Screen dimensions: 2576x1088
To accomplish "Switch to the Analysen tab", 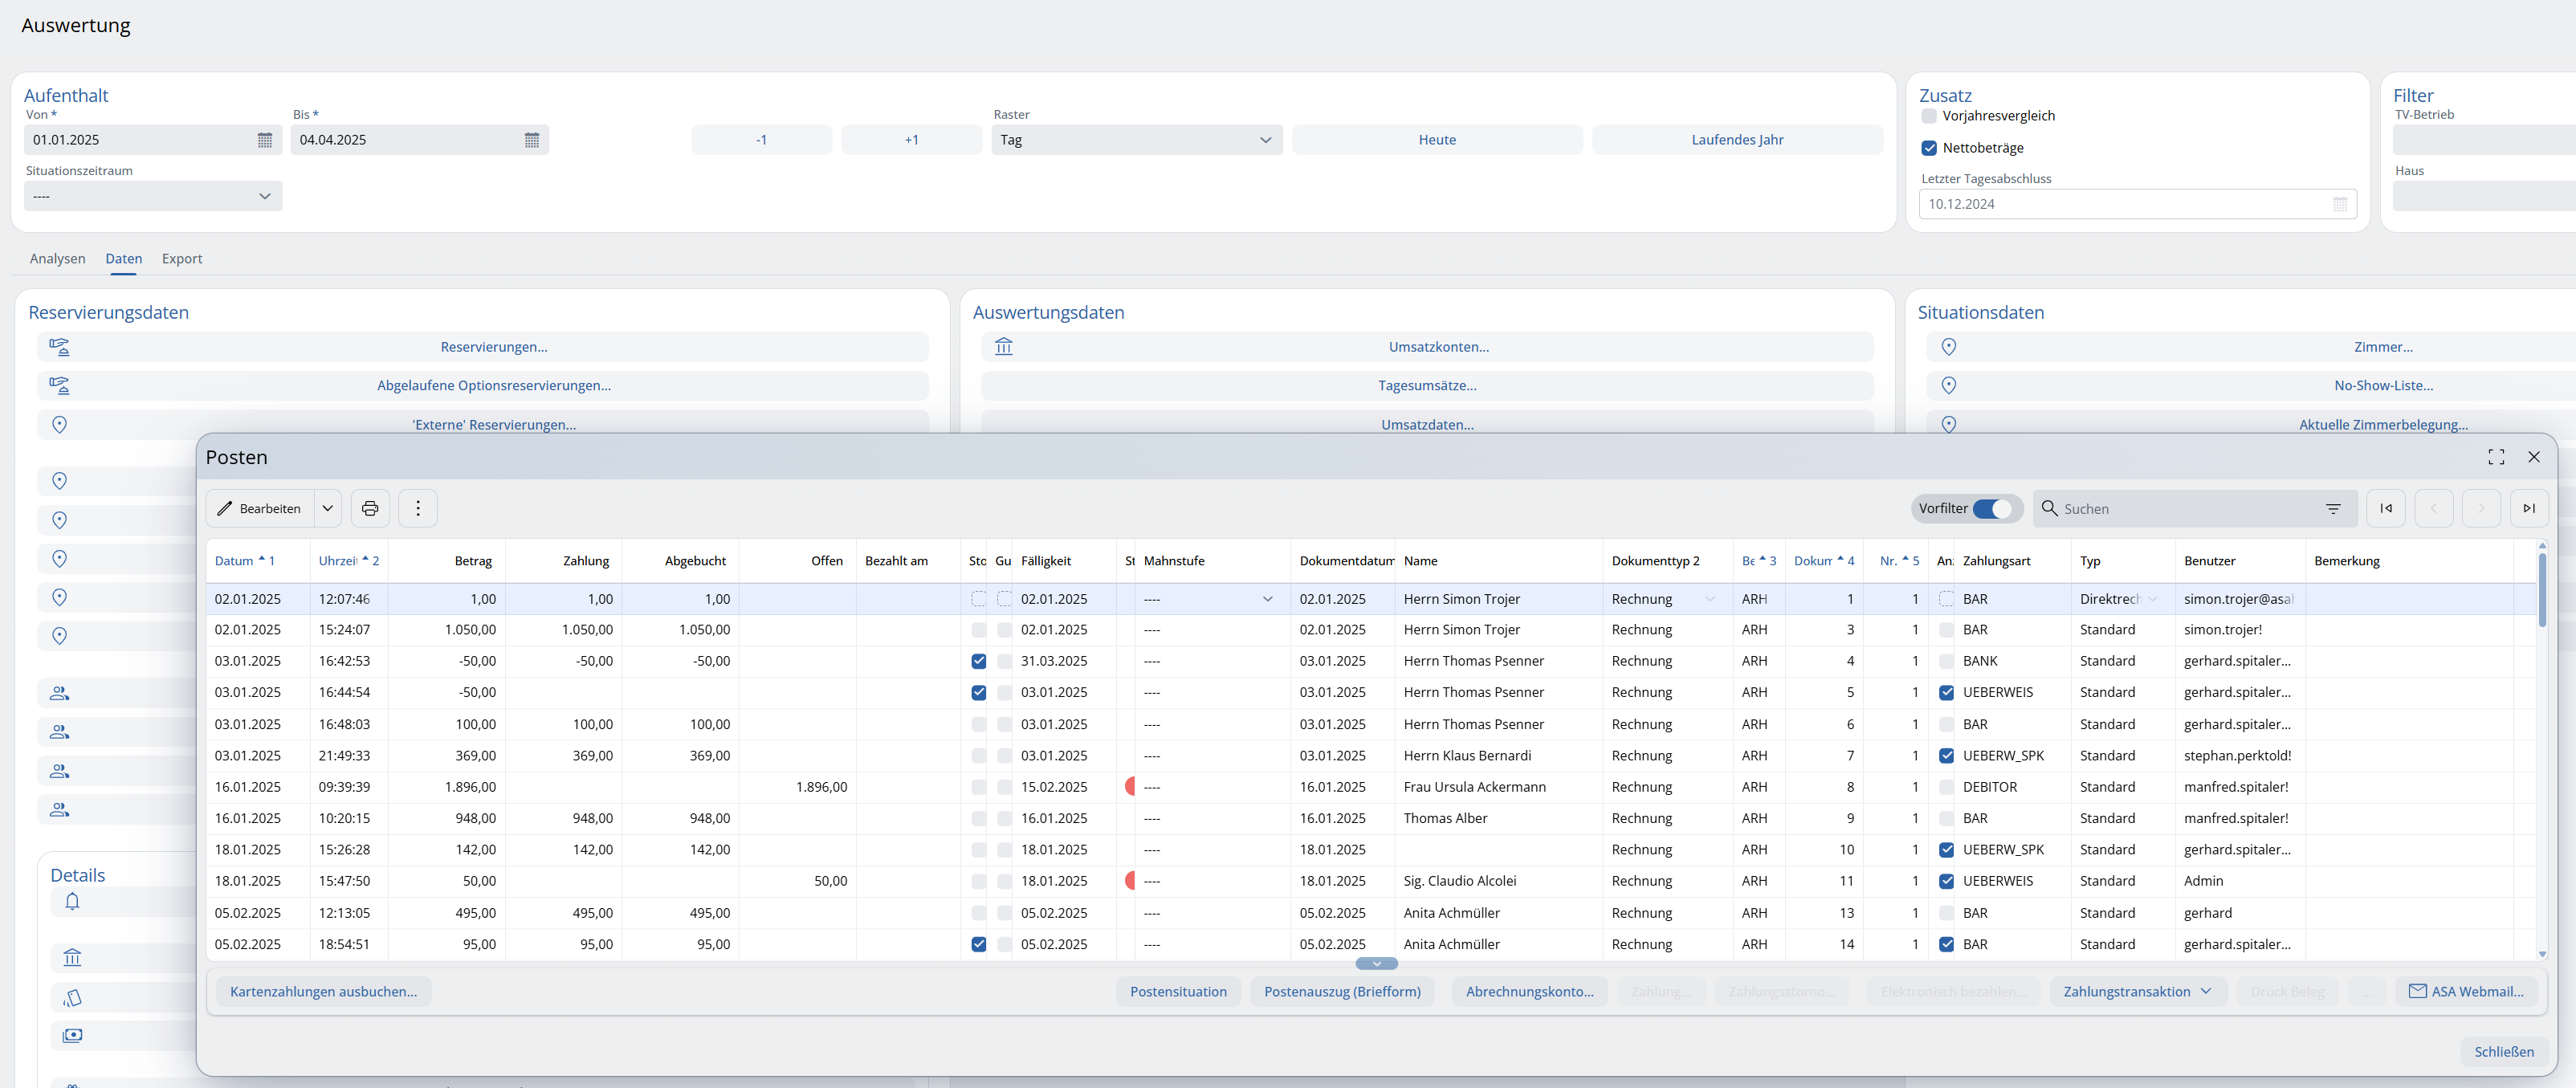I will pyautogui.click(x=58, y=258).
